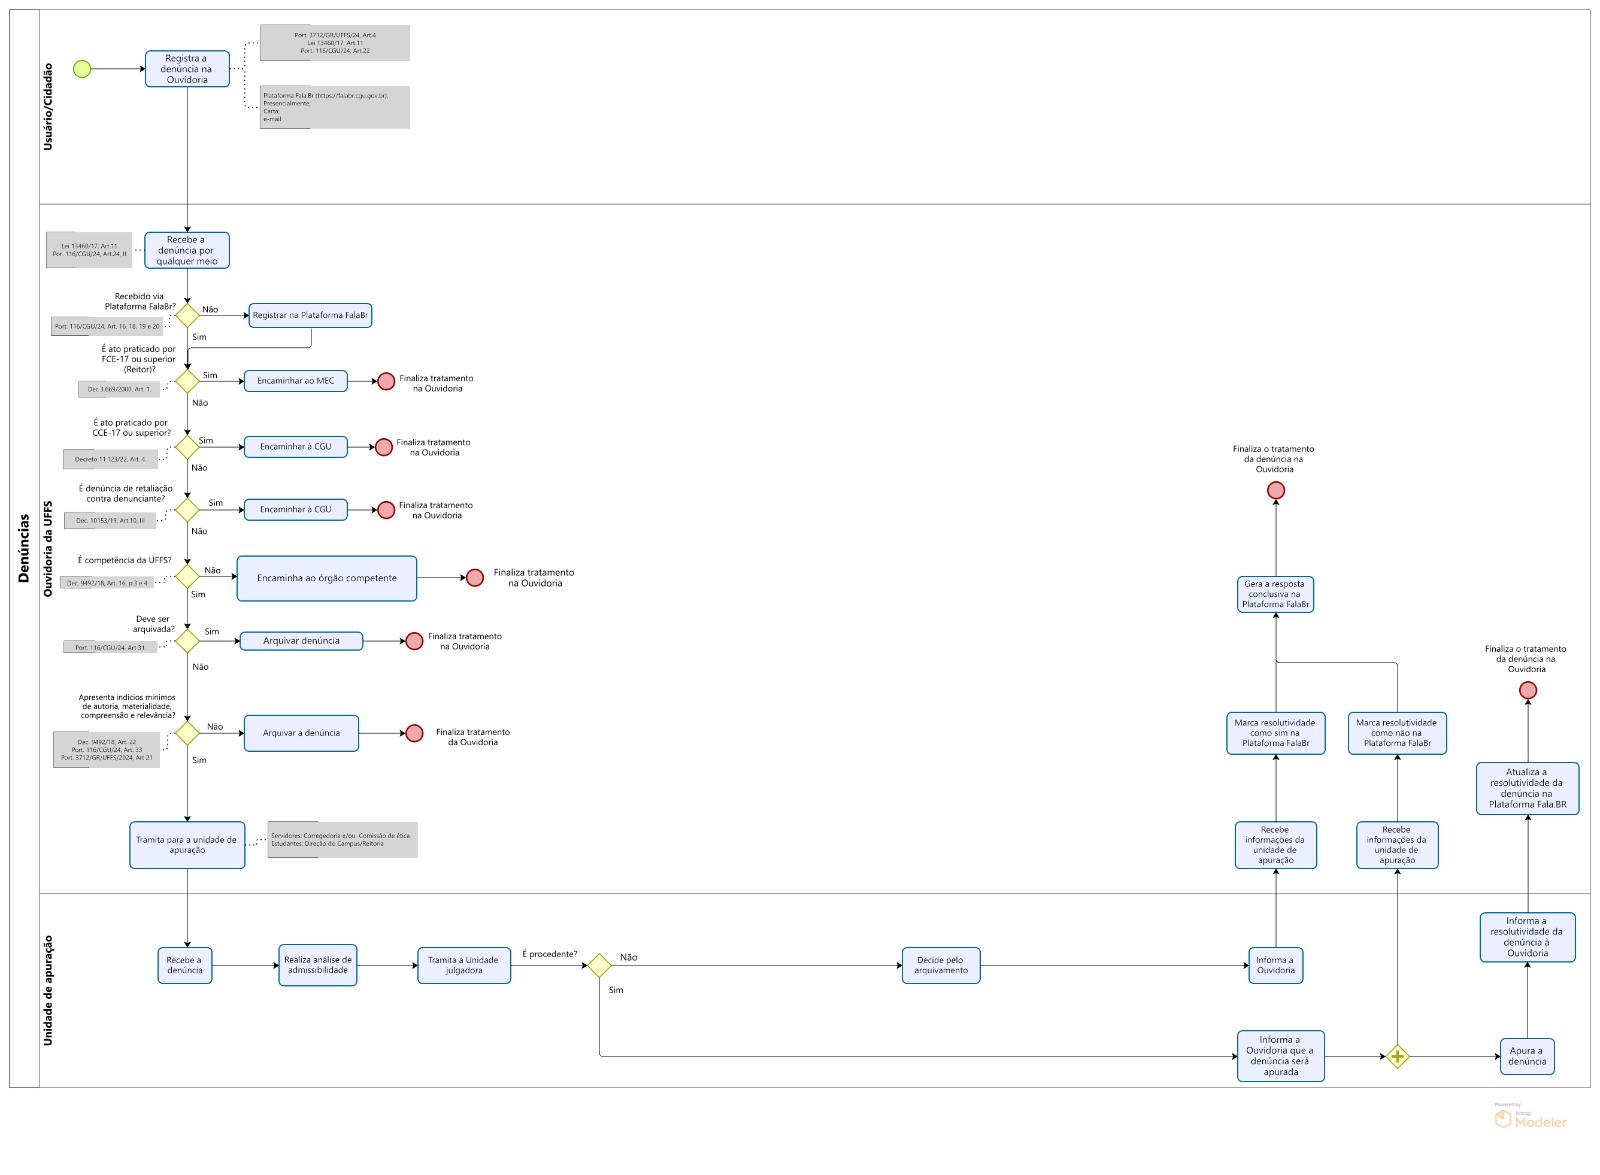Select the "Registra a denúncia na Ouvidoria" task
The width and height of the screenshot is (1600, 1175).
coord(187,69)
